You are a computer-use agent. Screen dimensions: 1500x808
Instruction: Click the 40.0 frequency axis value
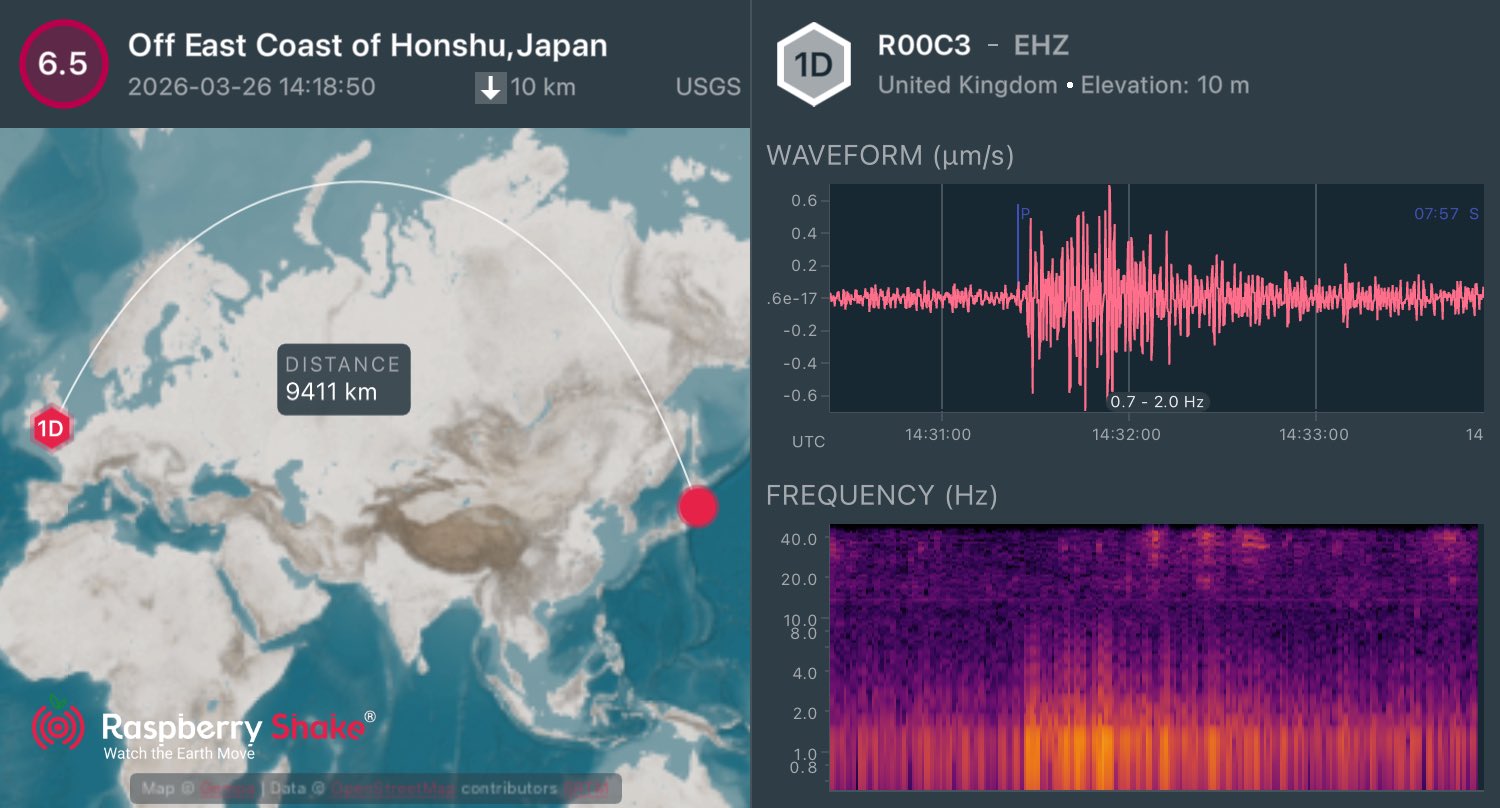(x=798, y=539)
